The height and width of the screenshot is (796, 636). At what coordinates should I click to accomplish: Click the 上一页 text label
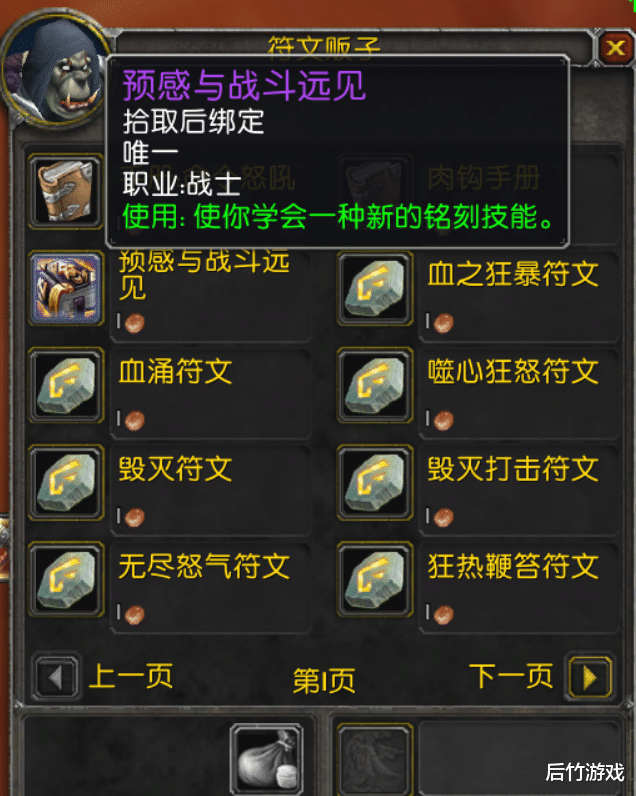coord(131,676)
